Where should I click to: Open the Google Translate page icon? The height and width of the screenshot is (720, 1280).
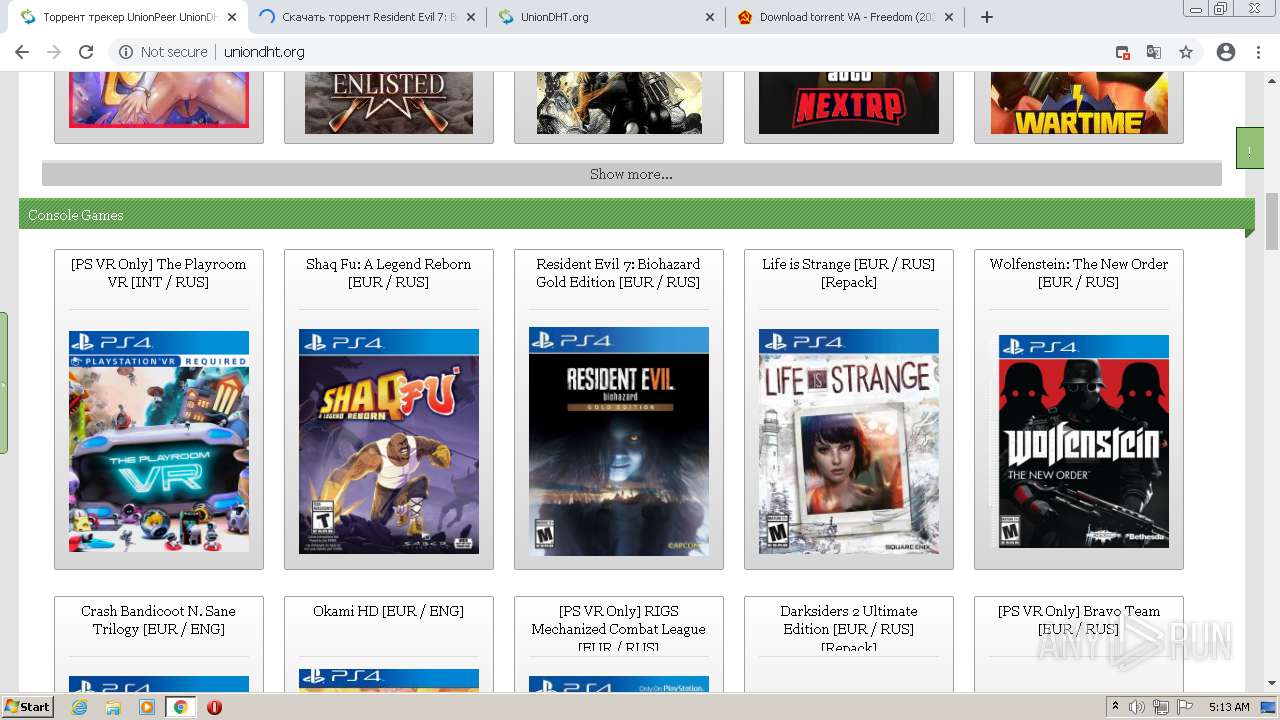(x=1154, y=52)
